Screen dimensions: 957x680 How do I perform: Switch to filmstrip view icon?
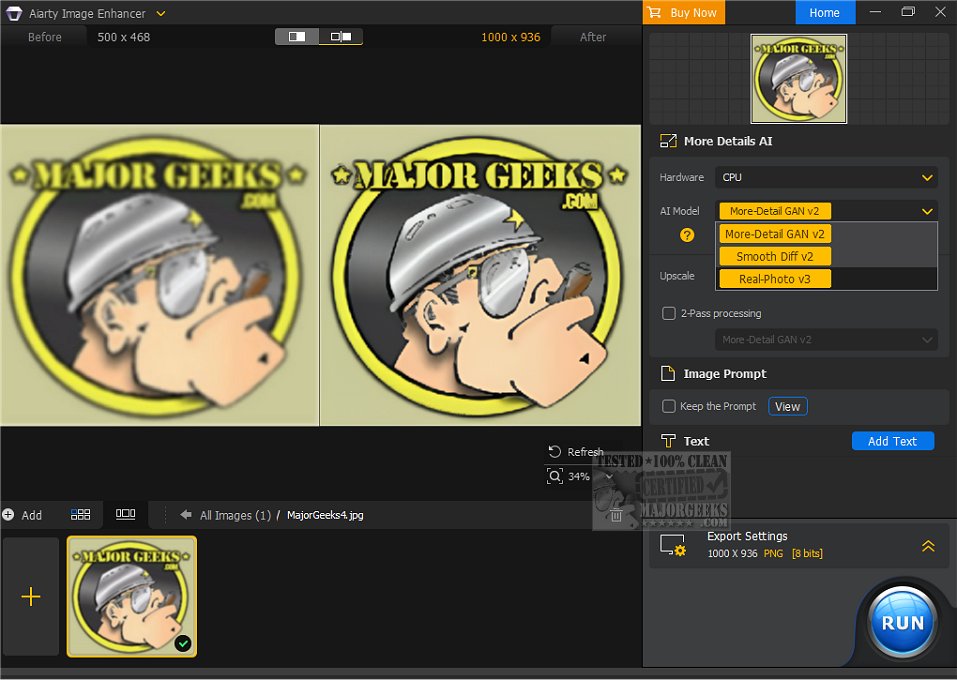pos(126,514)
